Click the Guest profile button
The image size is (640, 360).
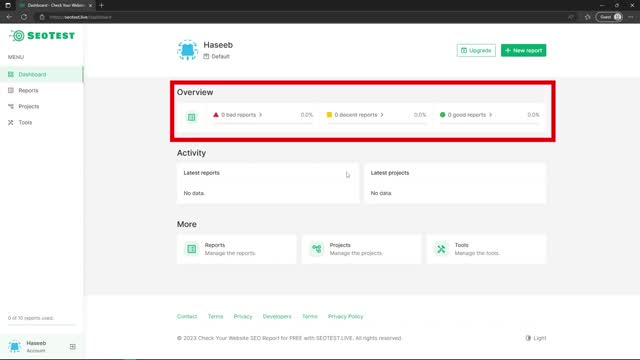click(x=610, y=17)
